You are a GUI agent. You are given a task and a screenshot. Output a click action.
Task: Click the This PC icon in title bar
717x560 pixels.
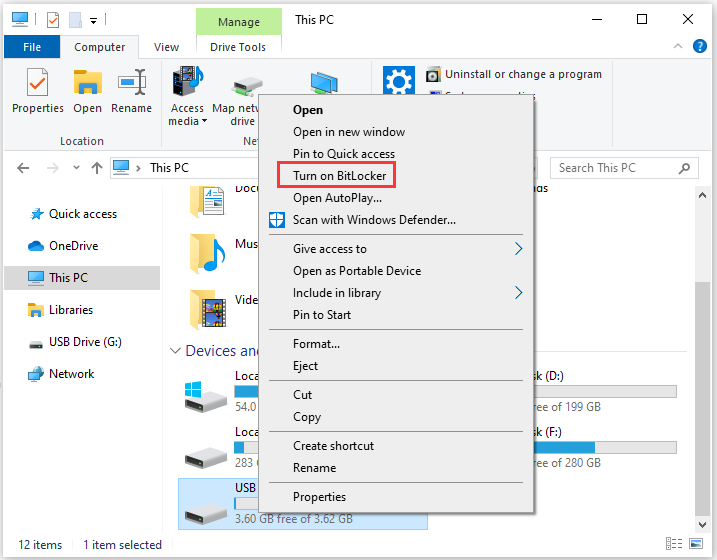click(20, 20)
